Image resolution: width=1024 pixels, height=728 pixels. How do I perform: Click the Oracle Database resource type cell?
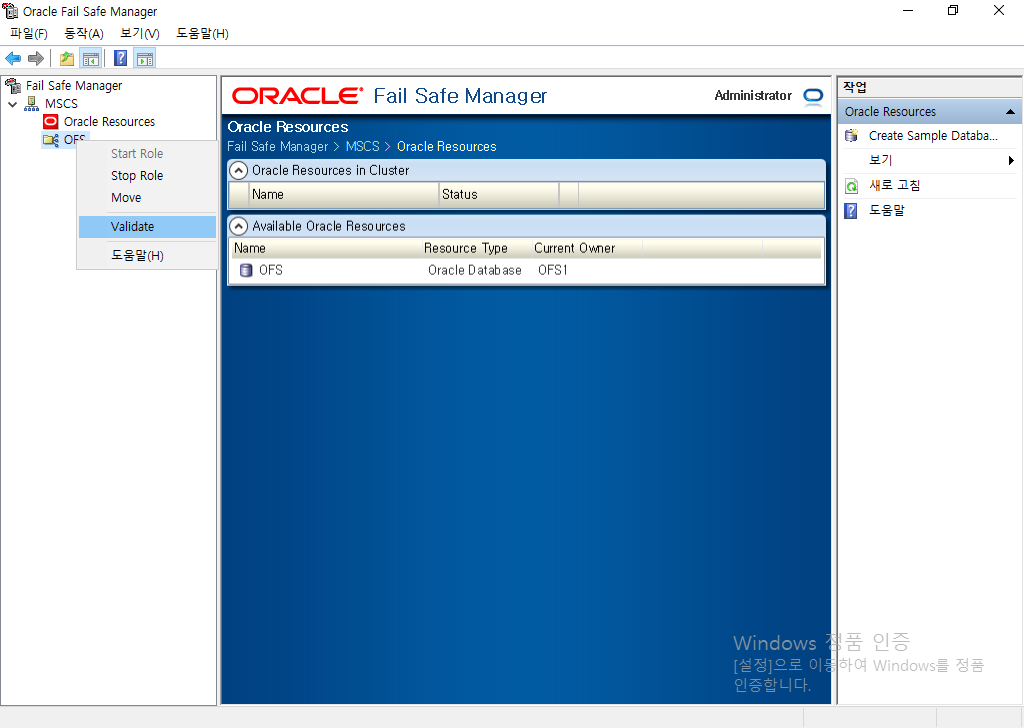tap(475, 270)
